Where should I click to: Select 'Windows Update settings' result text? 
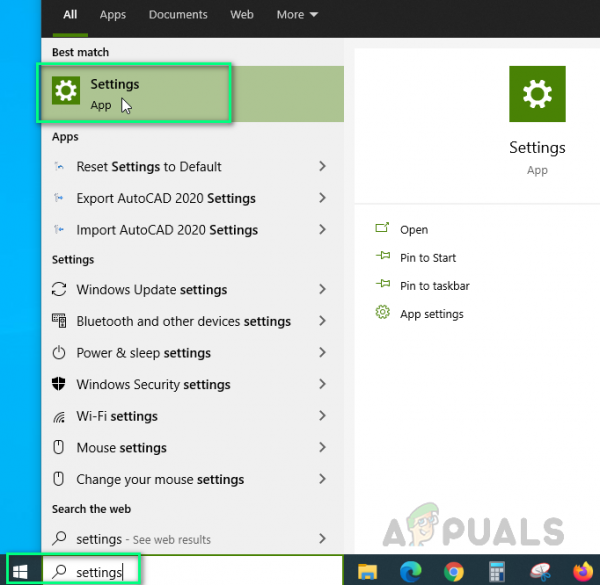click(x=152, y=290)
